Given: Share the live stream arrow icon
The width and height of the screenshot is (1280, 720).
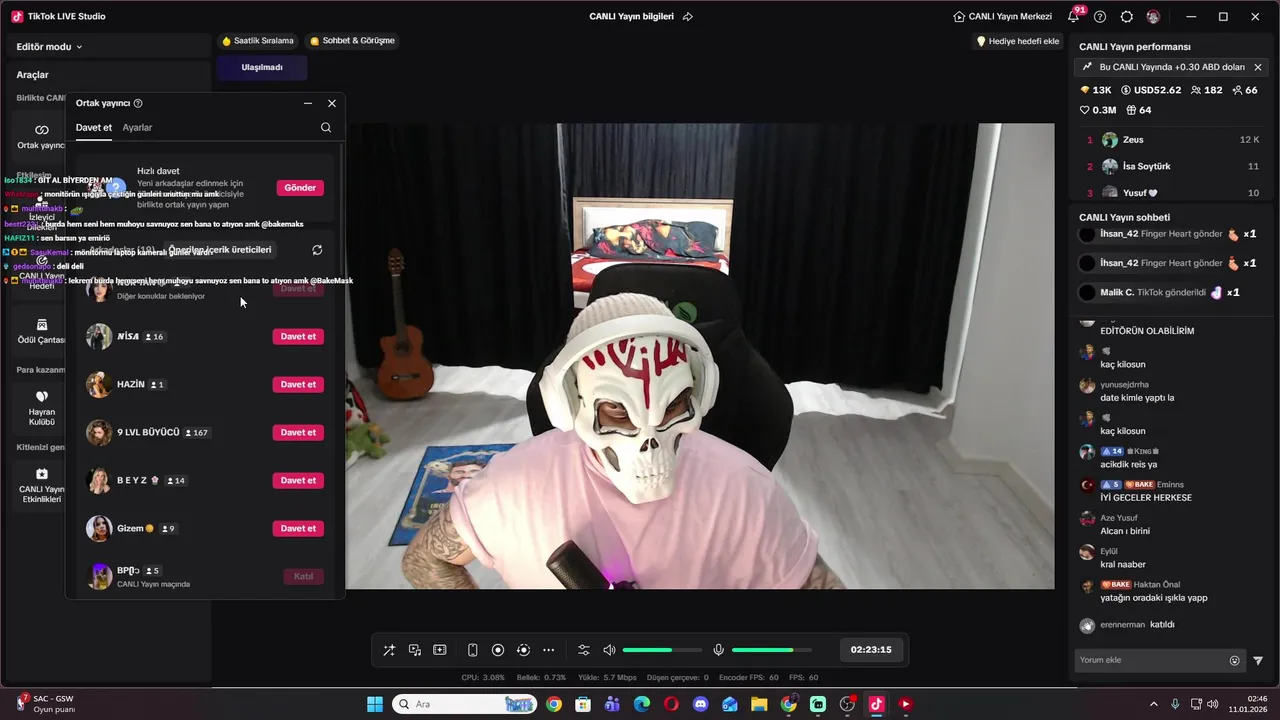Looking at the screenshot, I should [688, 17].
